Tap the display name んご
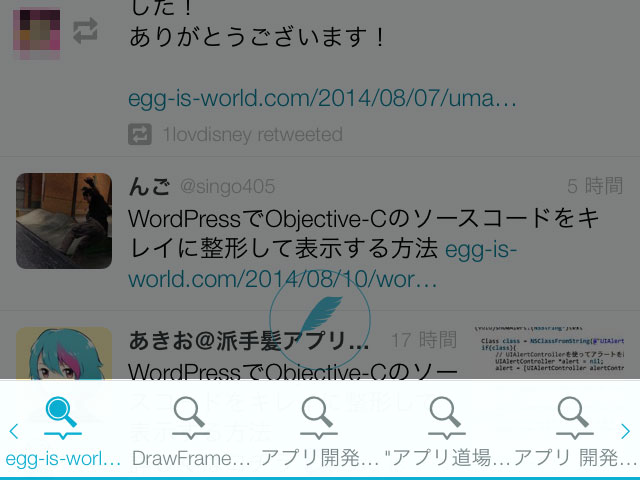The image size is (640, 480). coord(149,187)
